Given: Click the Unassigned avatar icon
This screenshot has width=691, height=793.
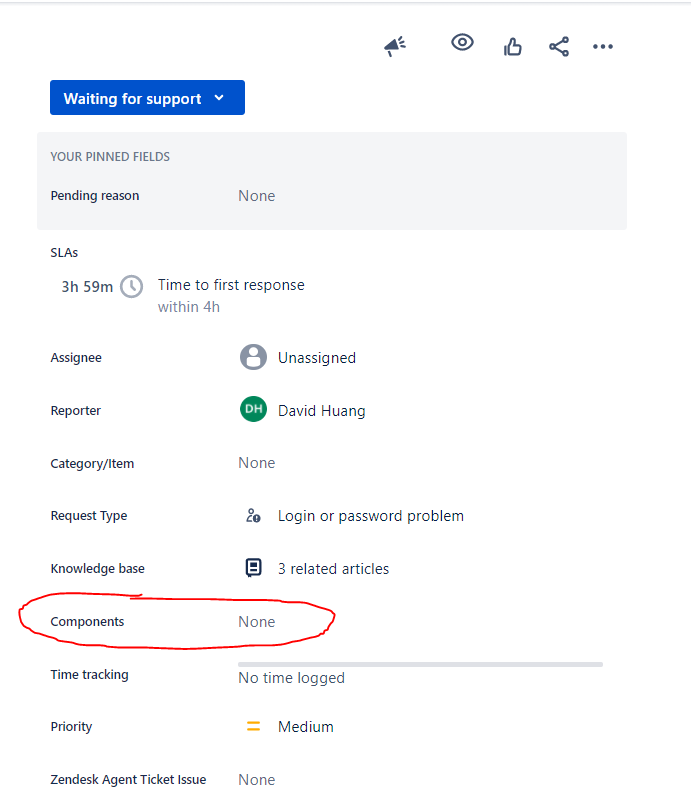Looking at the screenshot, I should [253, 357].
